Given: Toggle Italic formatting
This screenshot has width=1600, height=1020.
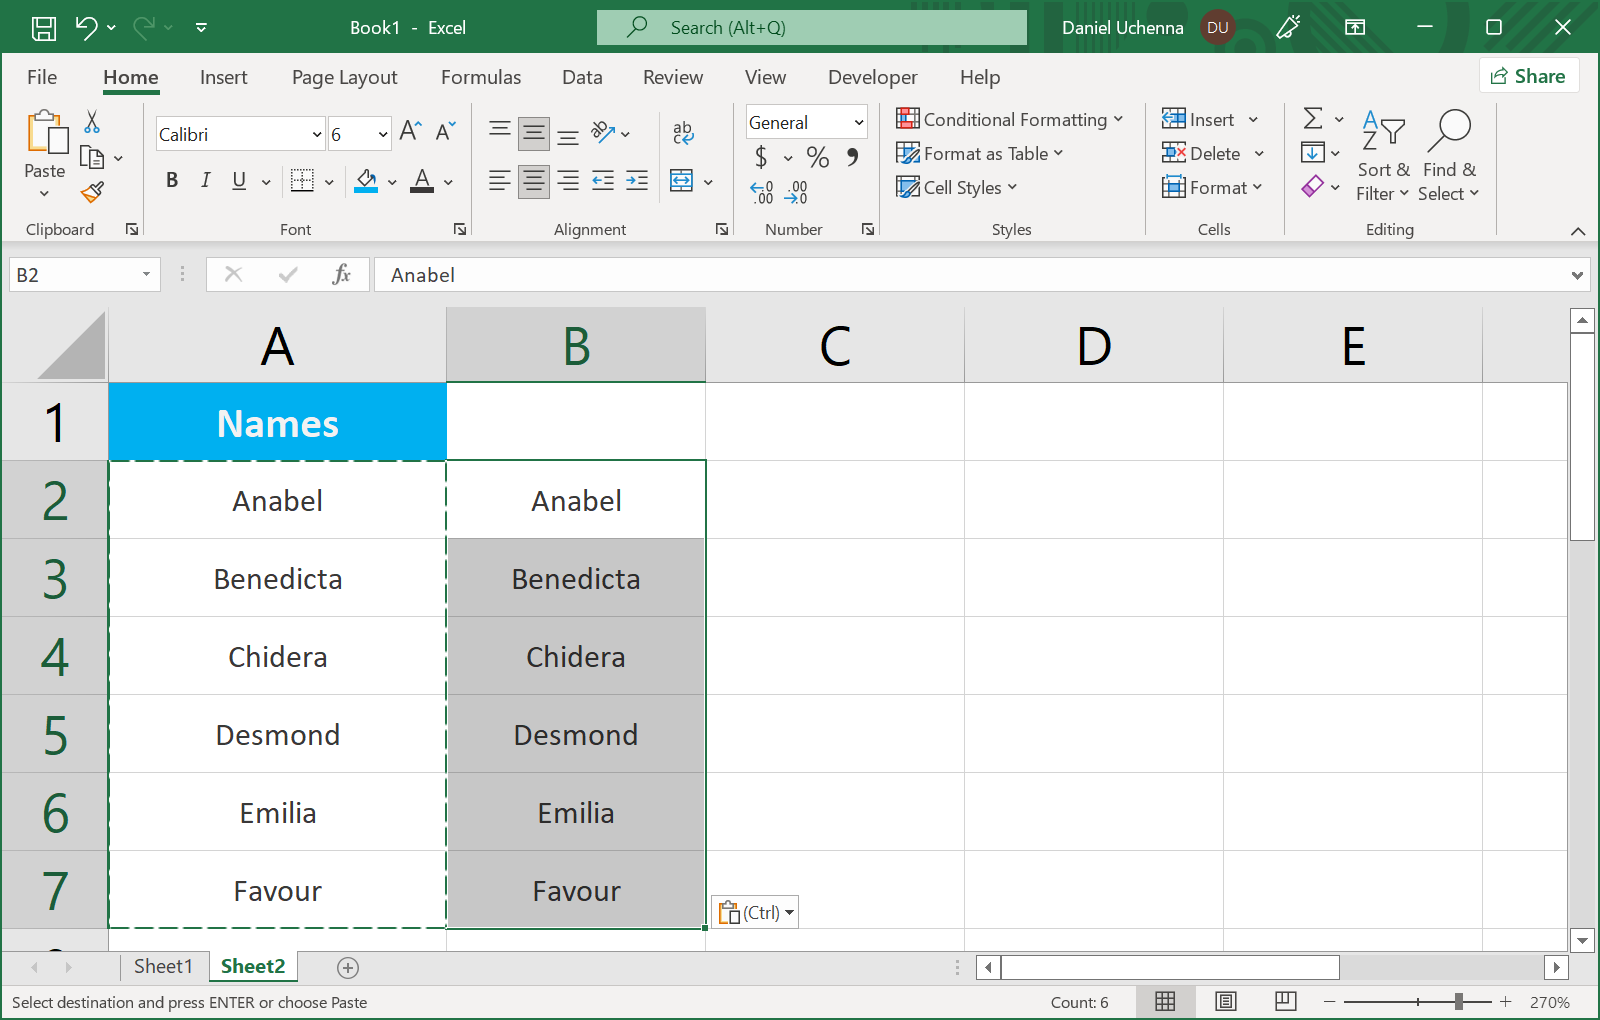Looking at the screenshot, I should [x=205, y=180].
